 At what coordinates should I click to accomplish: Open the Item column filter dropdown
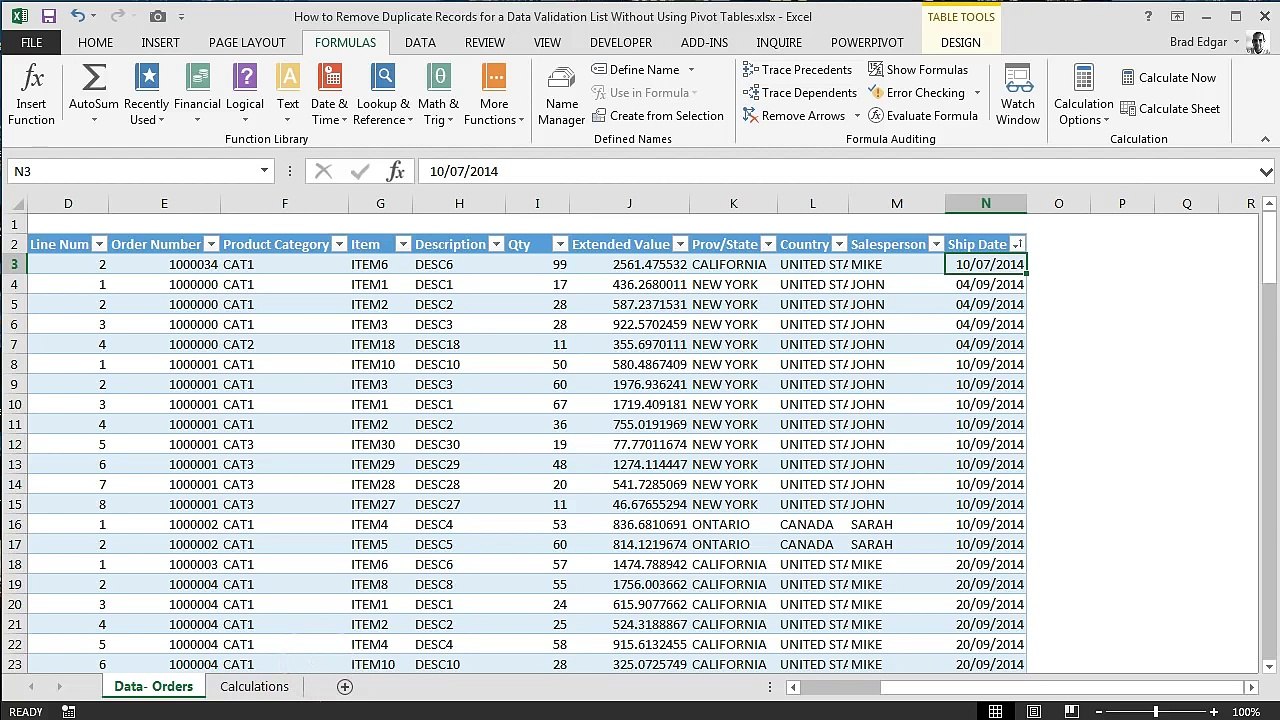pyautogui.click(x=403, y=244)
